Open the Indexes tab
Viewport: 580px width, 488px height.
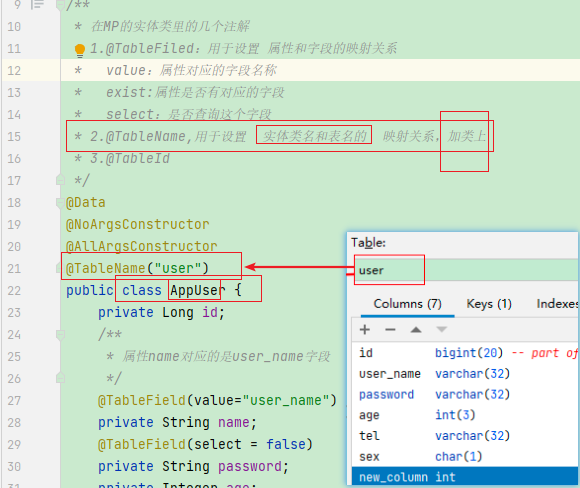(x=557, y=304)
